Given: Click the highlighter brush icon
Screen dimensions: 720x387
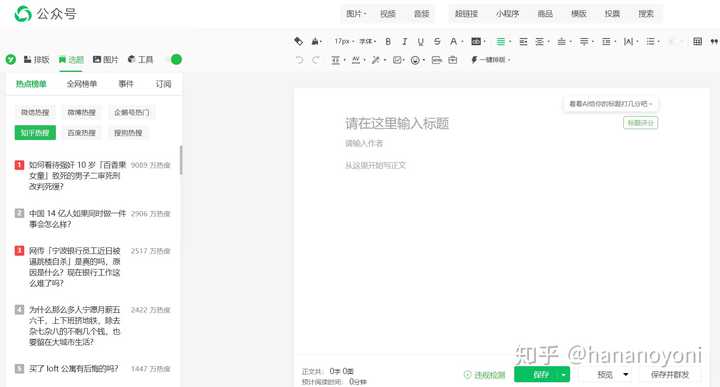Looking at the screenshot, I should 315,41.
